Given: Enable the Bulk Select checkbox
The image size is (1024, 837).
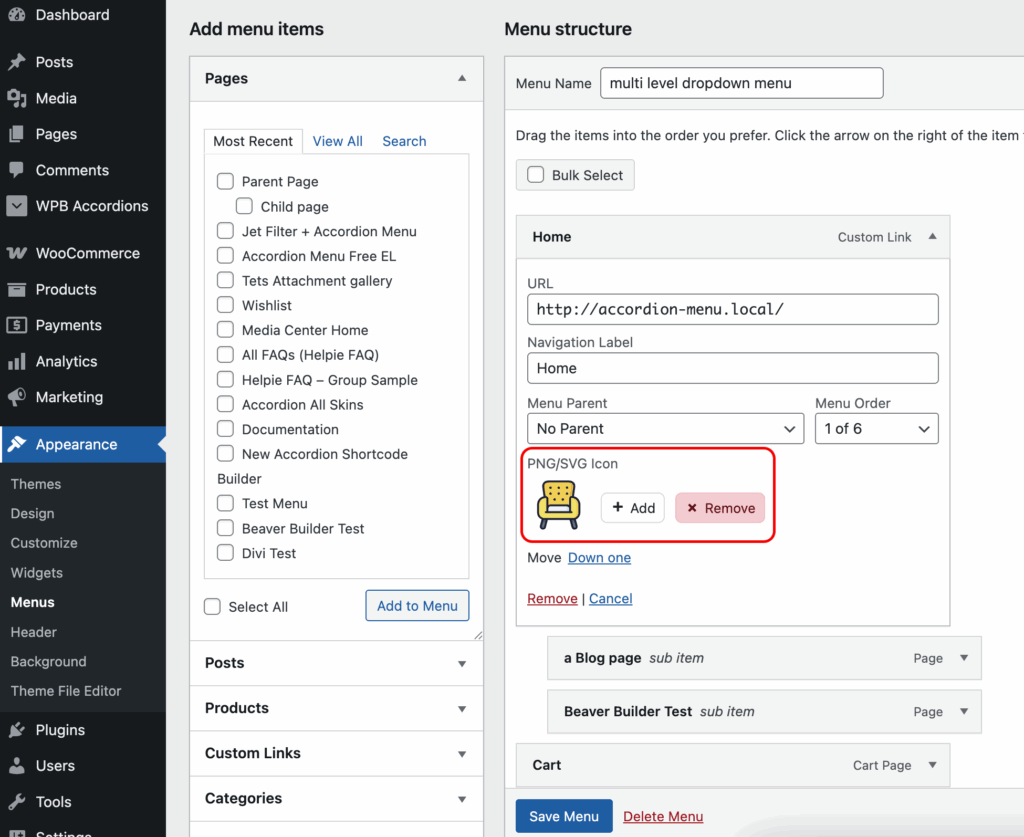Looking at the screenshot, I should click(x=535, y=175).
